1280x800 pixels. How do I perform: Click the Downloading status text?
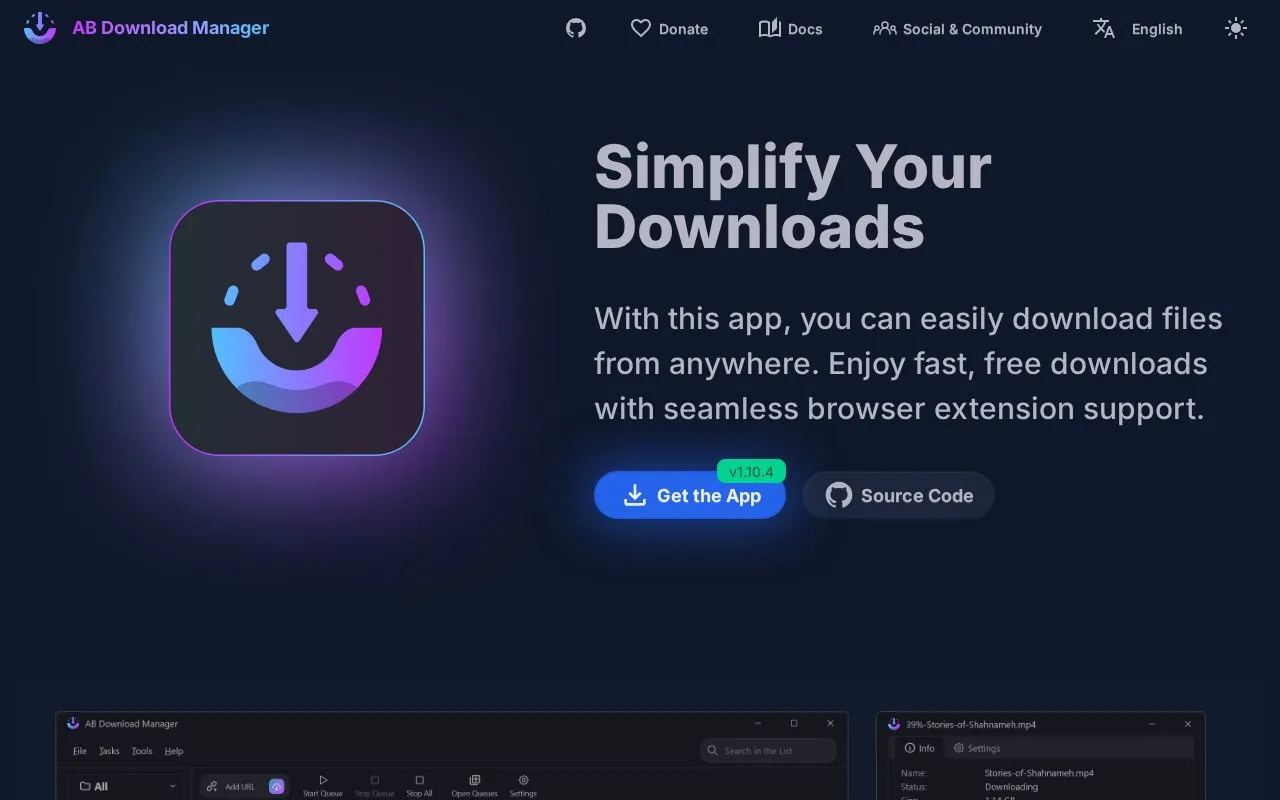point(1011,787)
